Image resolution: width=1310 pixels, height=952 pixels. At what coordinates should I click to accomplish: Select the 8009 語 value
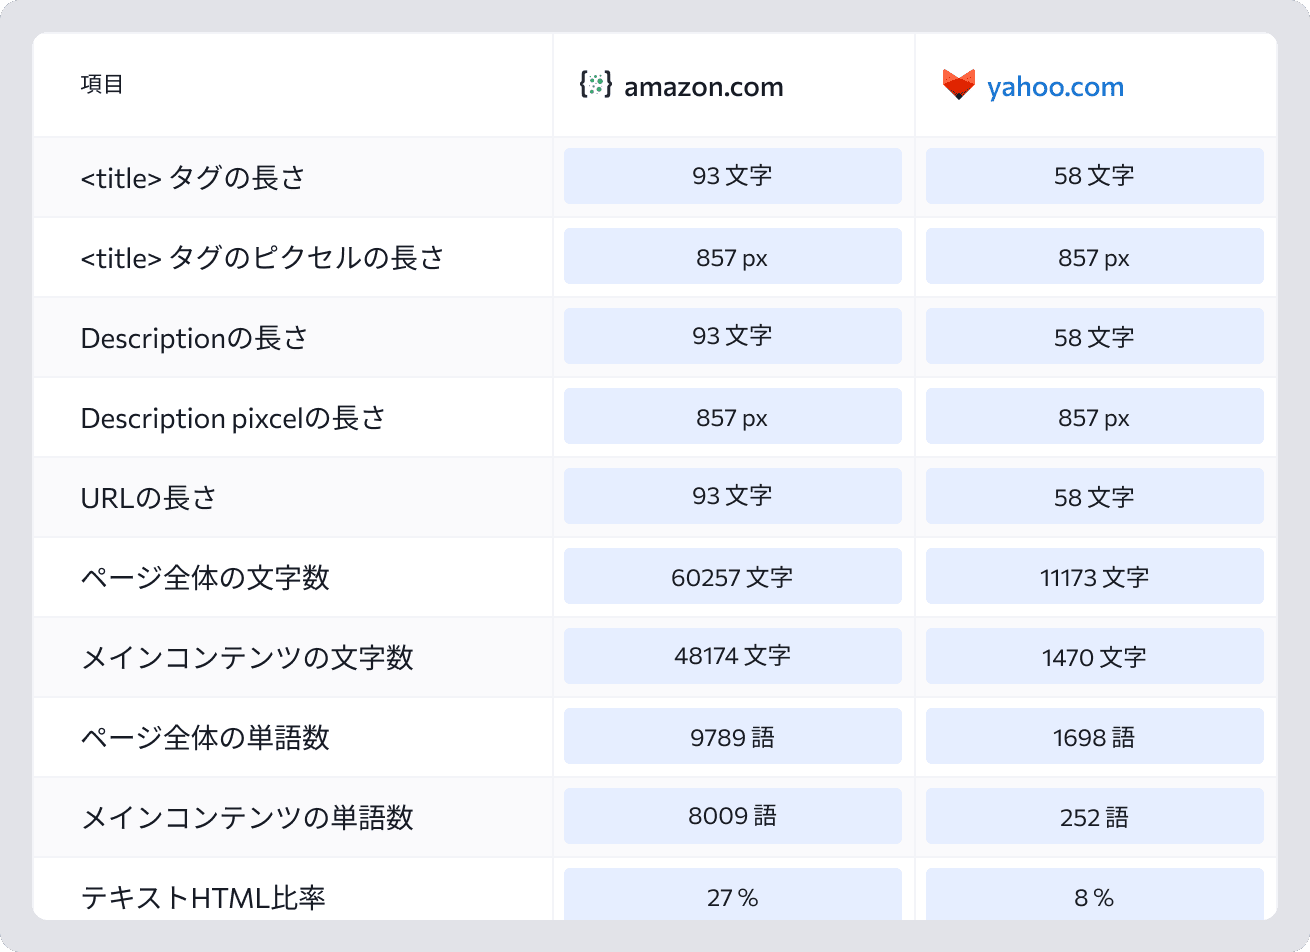[x=733, y=816]
